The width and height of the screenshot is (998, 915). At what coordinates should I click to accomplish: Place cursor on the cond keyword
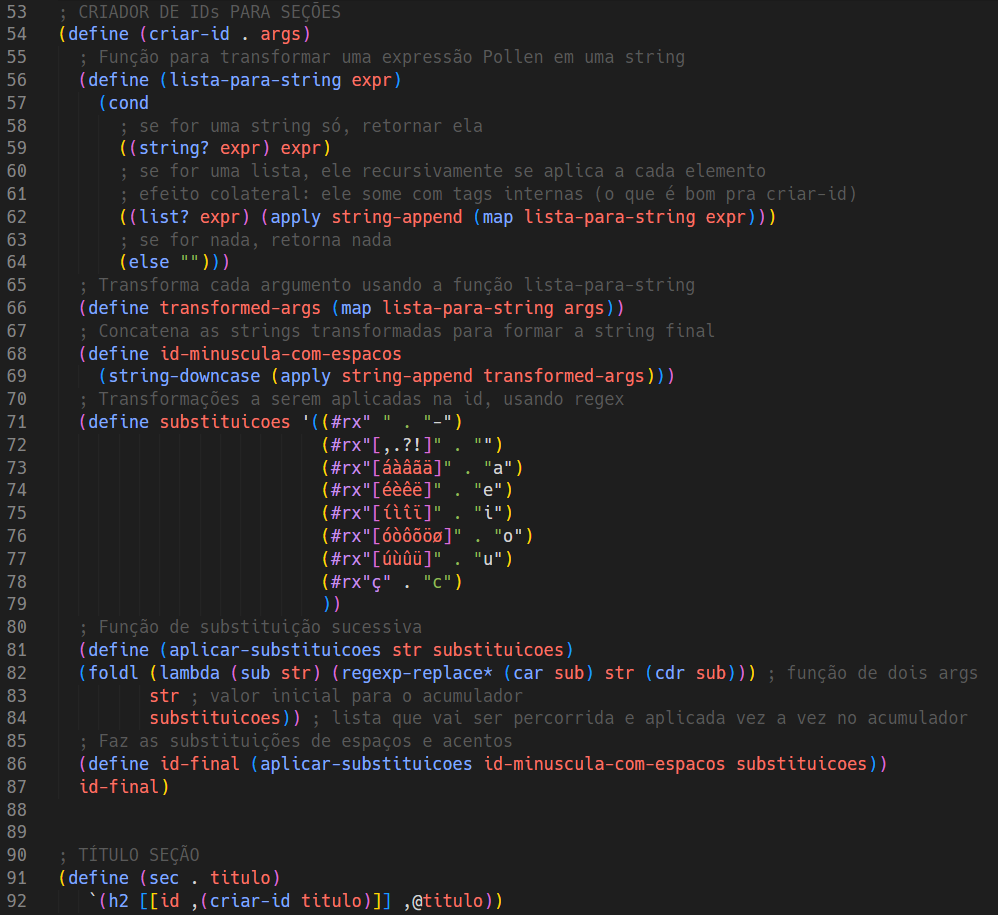pyautogui.click(x=129, y=103)
